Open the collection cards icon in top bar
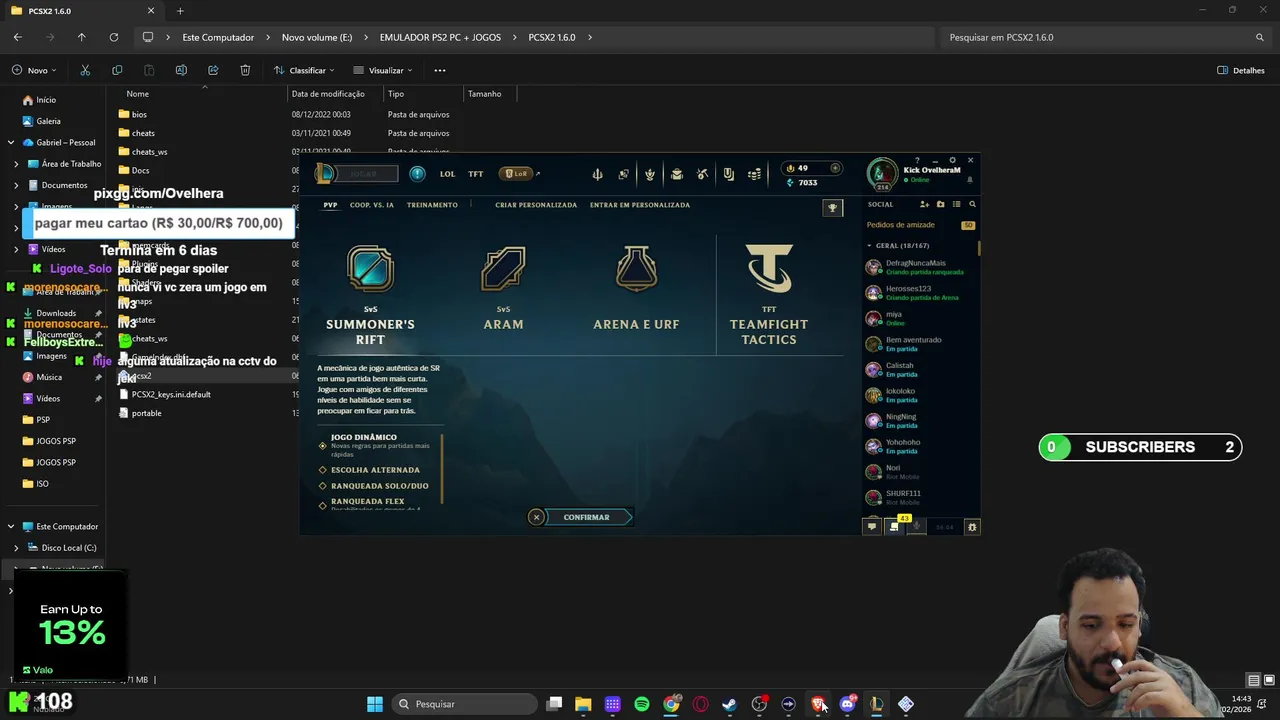 click(x=623, y=174)
